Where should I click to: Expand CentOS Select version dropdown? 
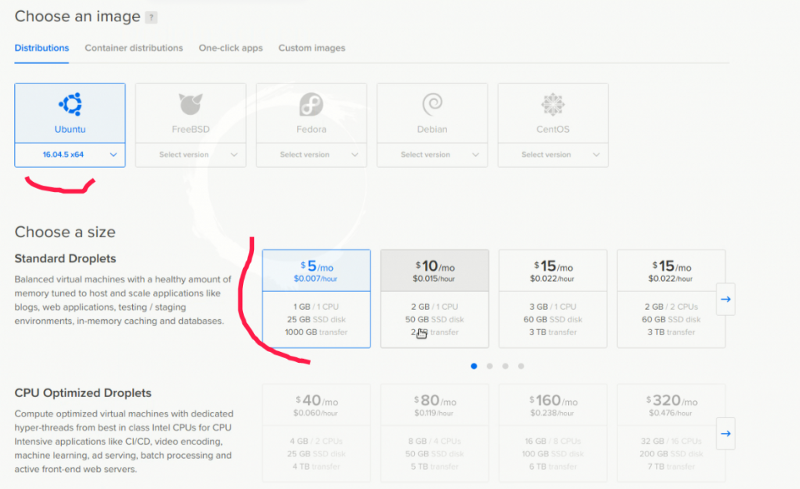tap(553, 155)
